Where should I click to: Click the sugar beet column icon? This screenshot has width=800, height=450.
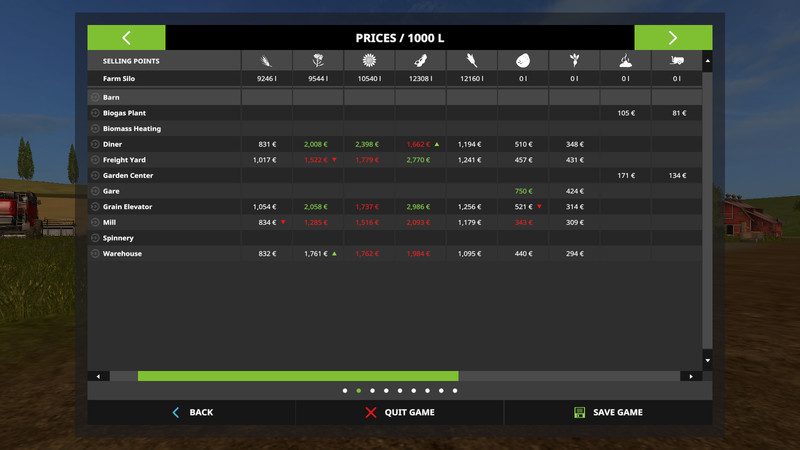click(x=574, y=61)
